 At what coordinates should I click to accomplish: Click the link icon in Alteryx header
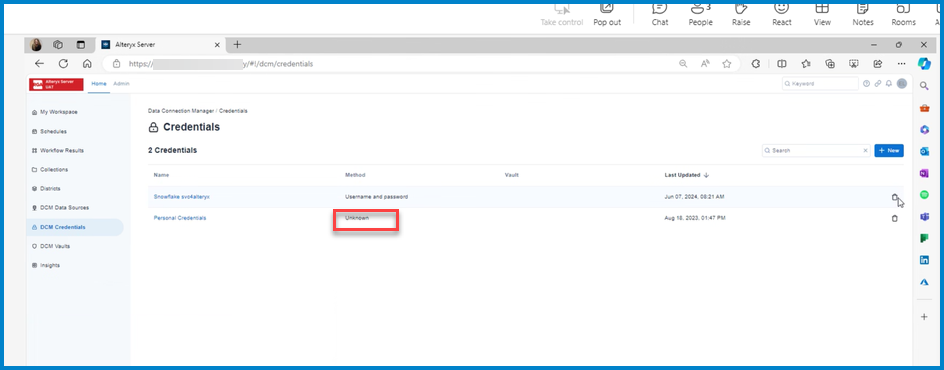coord(878,84)
